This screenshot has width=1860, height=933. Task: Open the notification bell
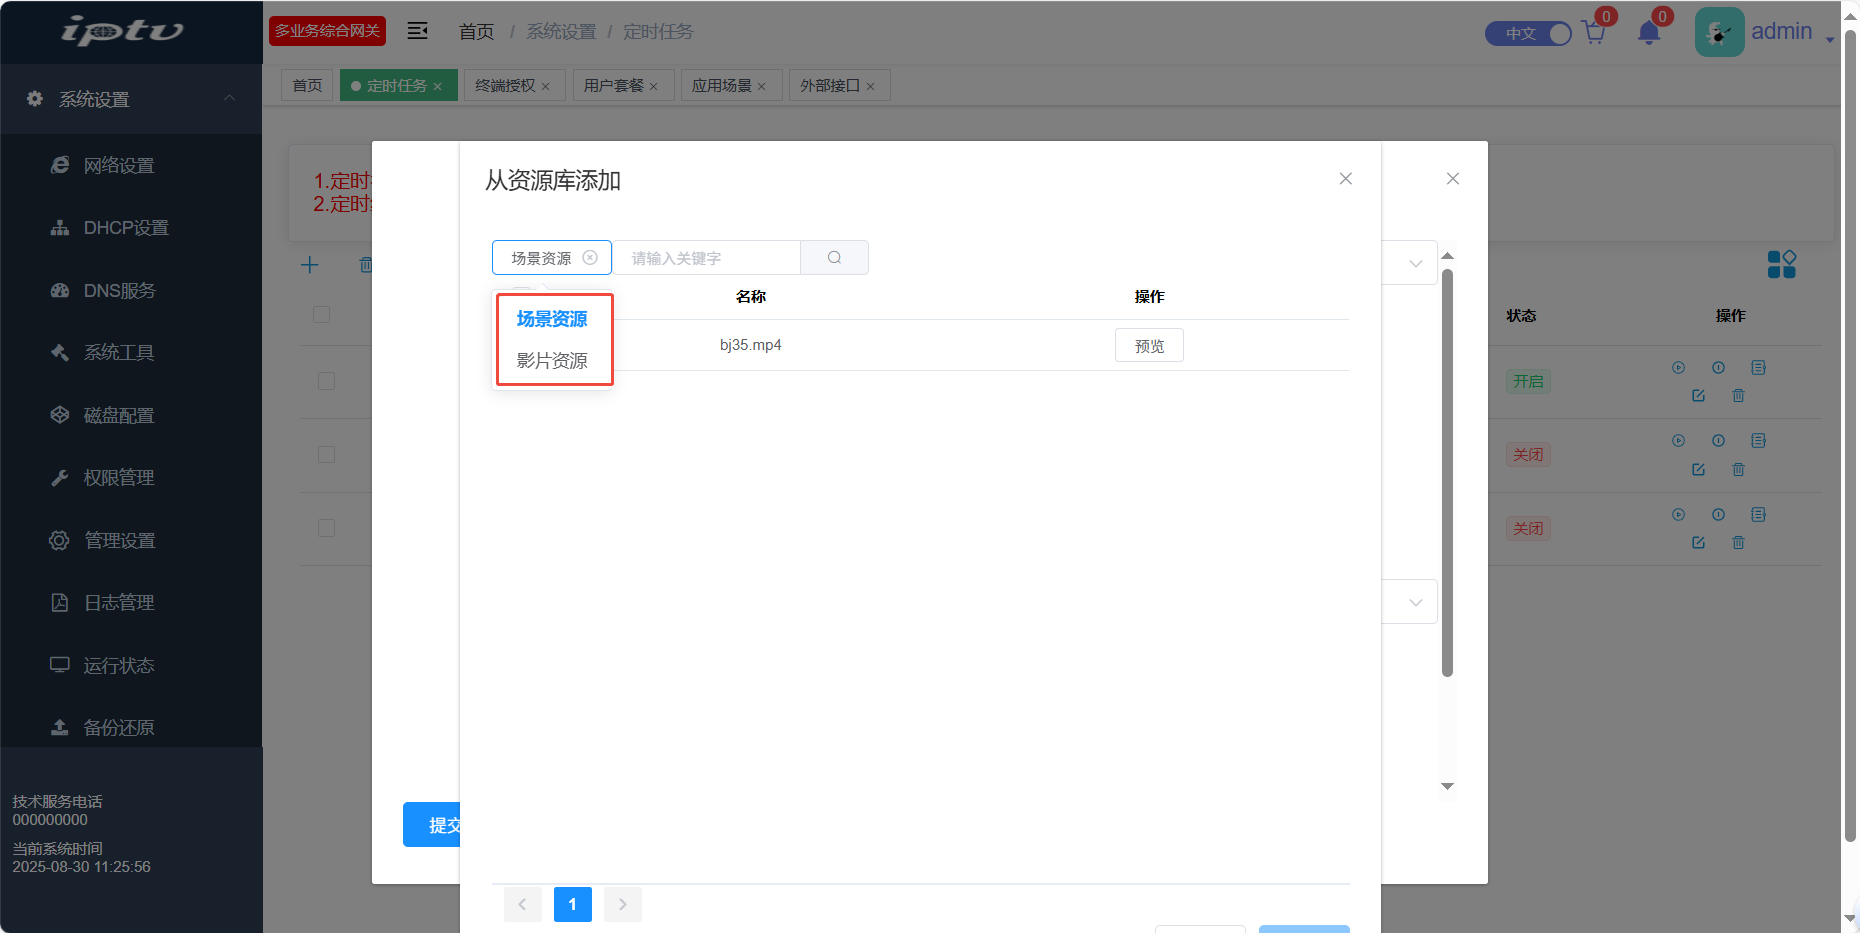1649,33
